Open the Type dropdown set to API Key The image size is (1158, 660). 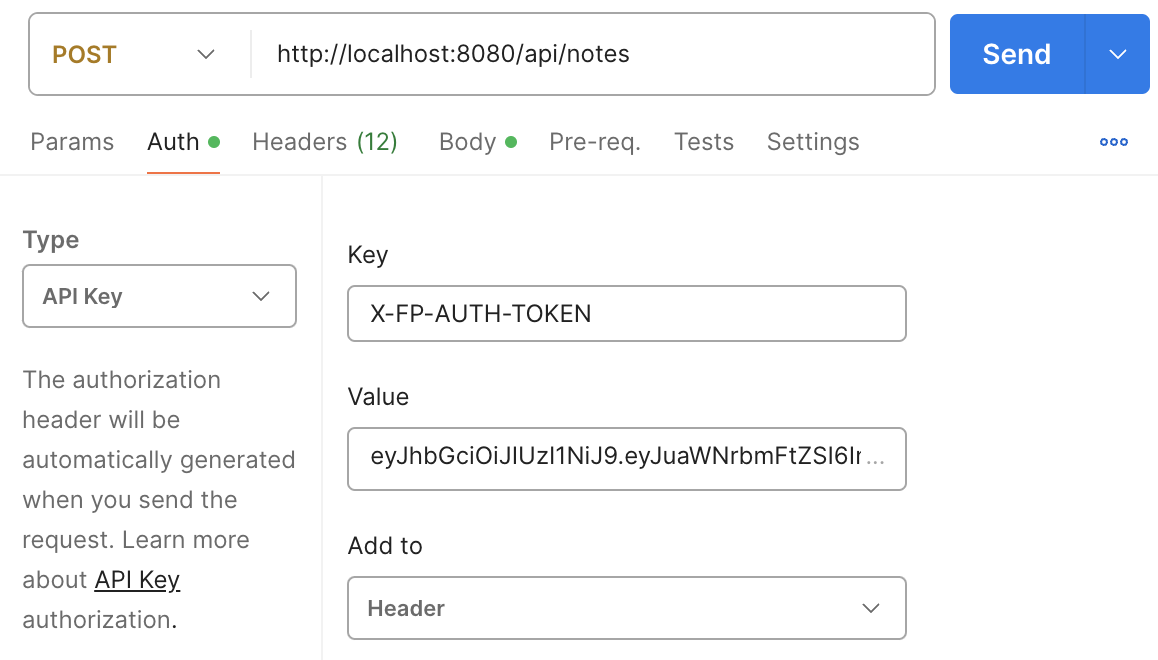159,296
